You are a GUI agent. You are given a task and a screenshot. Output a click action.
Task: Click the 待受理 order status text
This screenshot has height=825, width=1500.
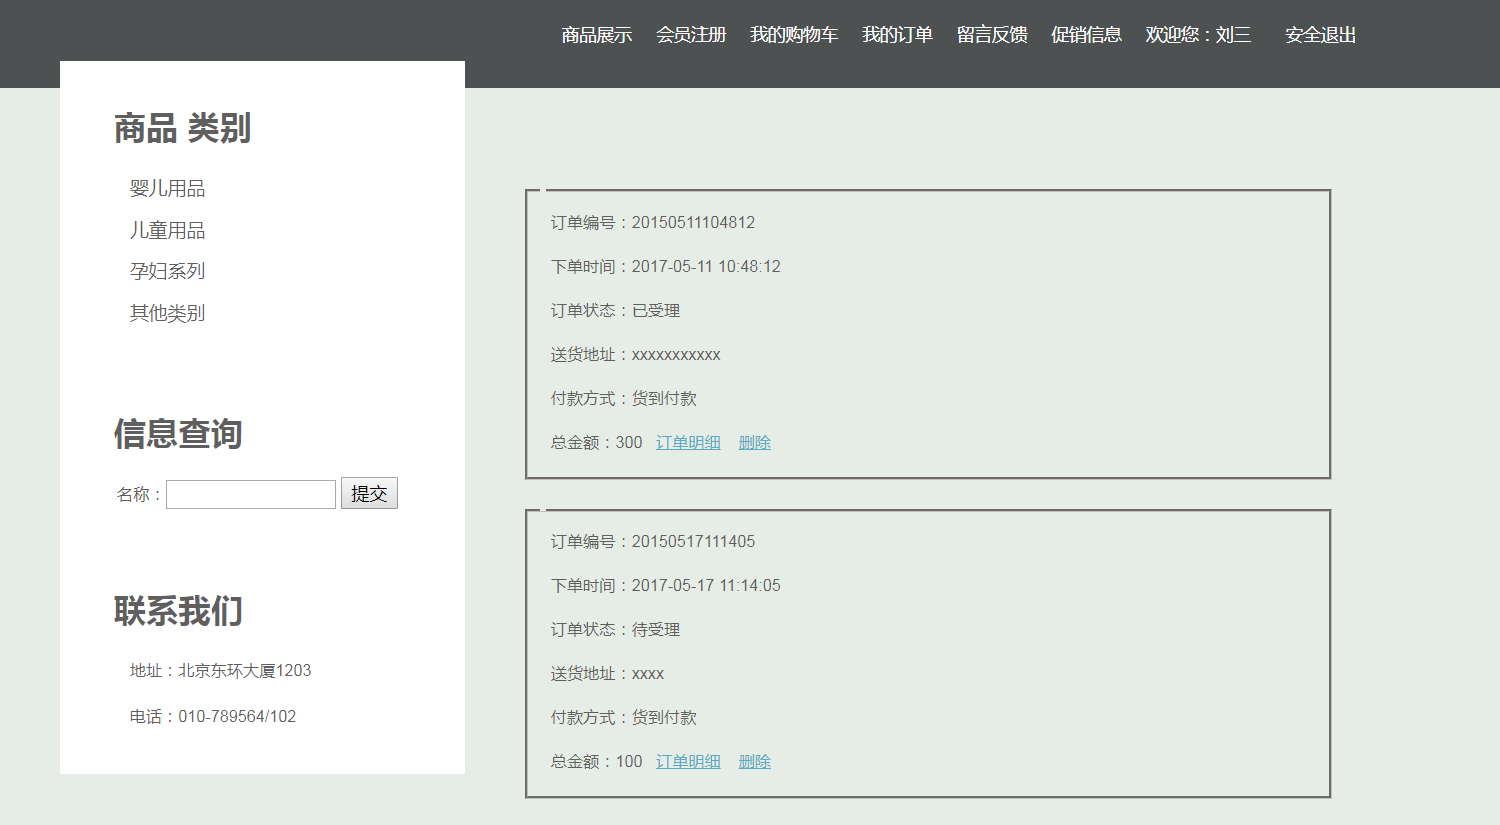656,629
